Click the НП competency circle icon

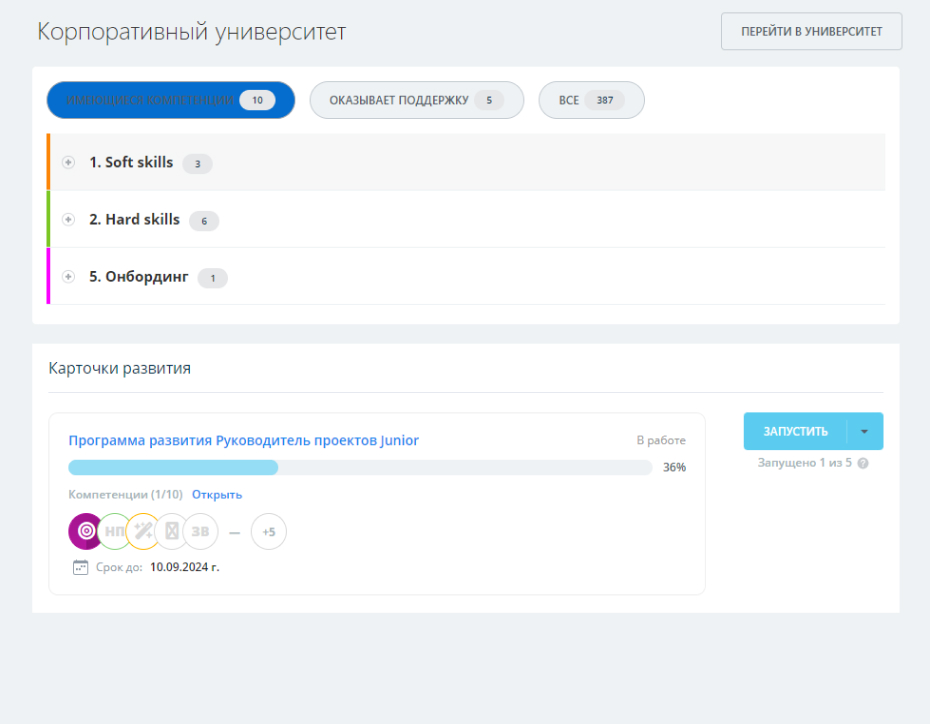click(114, 531)
